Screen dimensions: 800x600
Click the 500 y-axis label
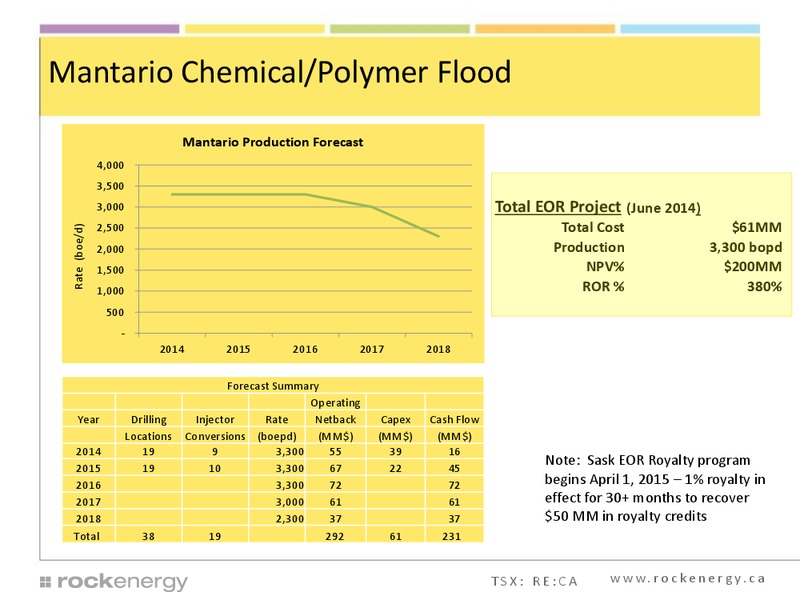tap(115, 312)
